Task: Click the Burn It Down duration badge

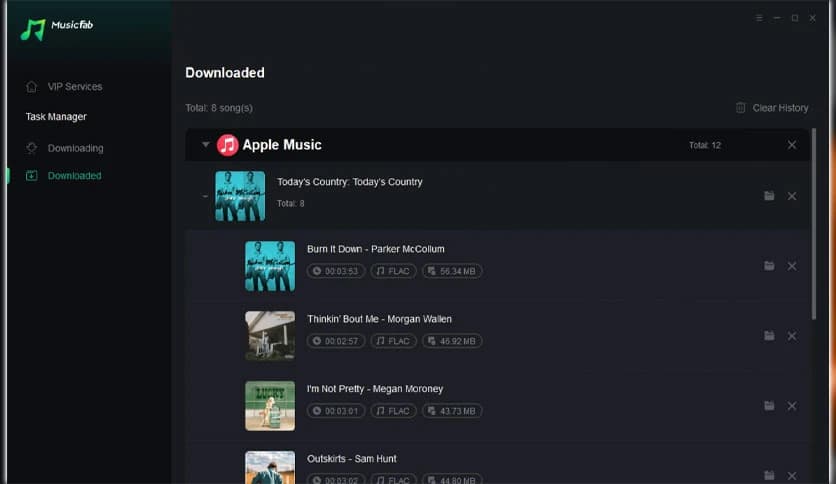Action: click(336, 271)
